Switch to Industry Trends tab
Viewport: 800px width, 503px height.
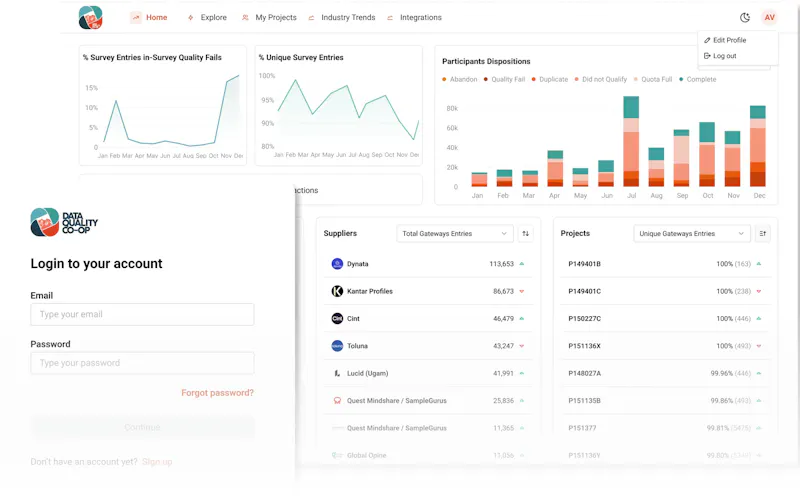coord(341,17)
